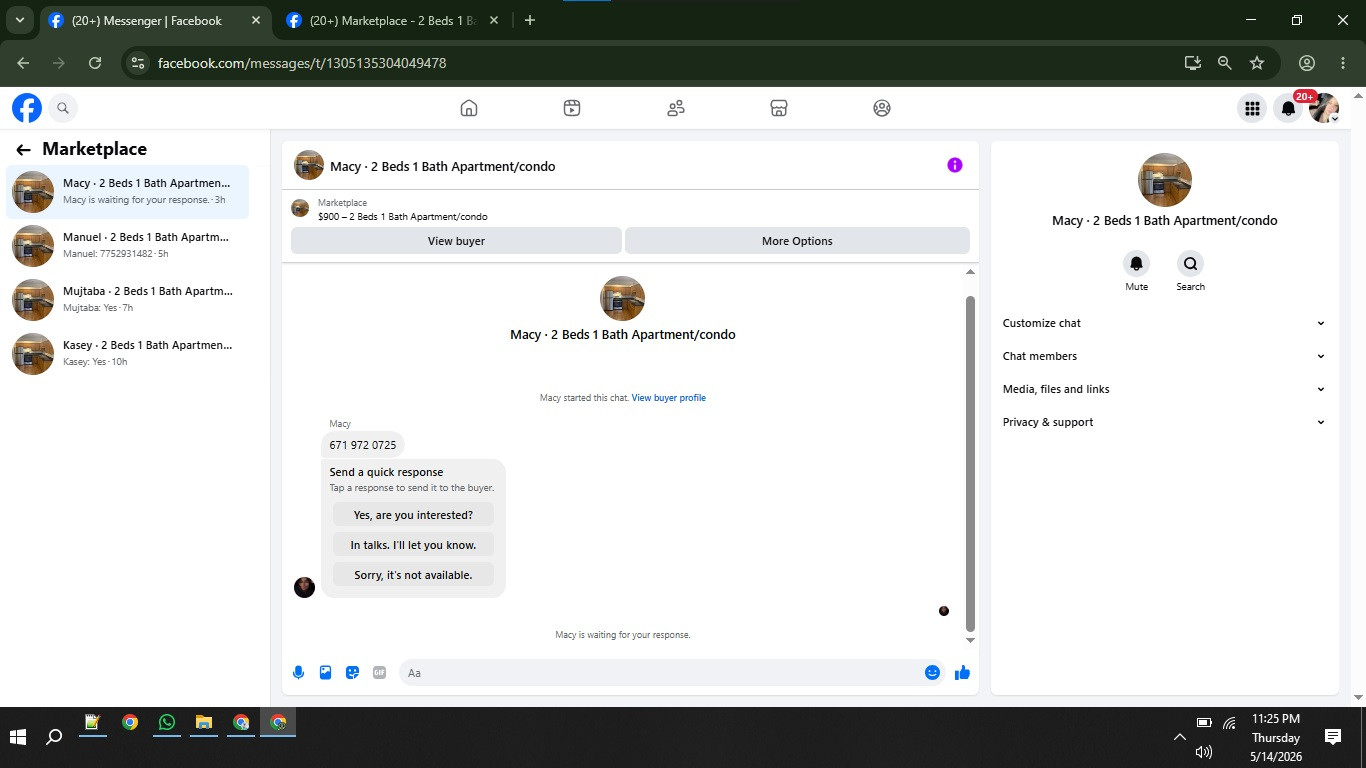Screen dimensions: 1366x768
Task: Expand the Customize chat section
Action: [x=1164, y=323]
